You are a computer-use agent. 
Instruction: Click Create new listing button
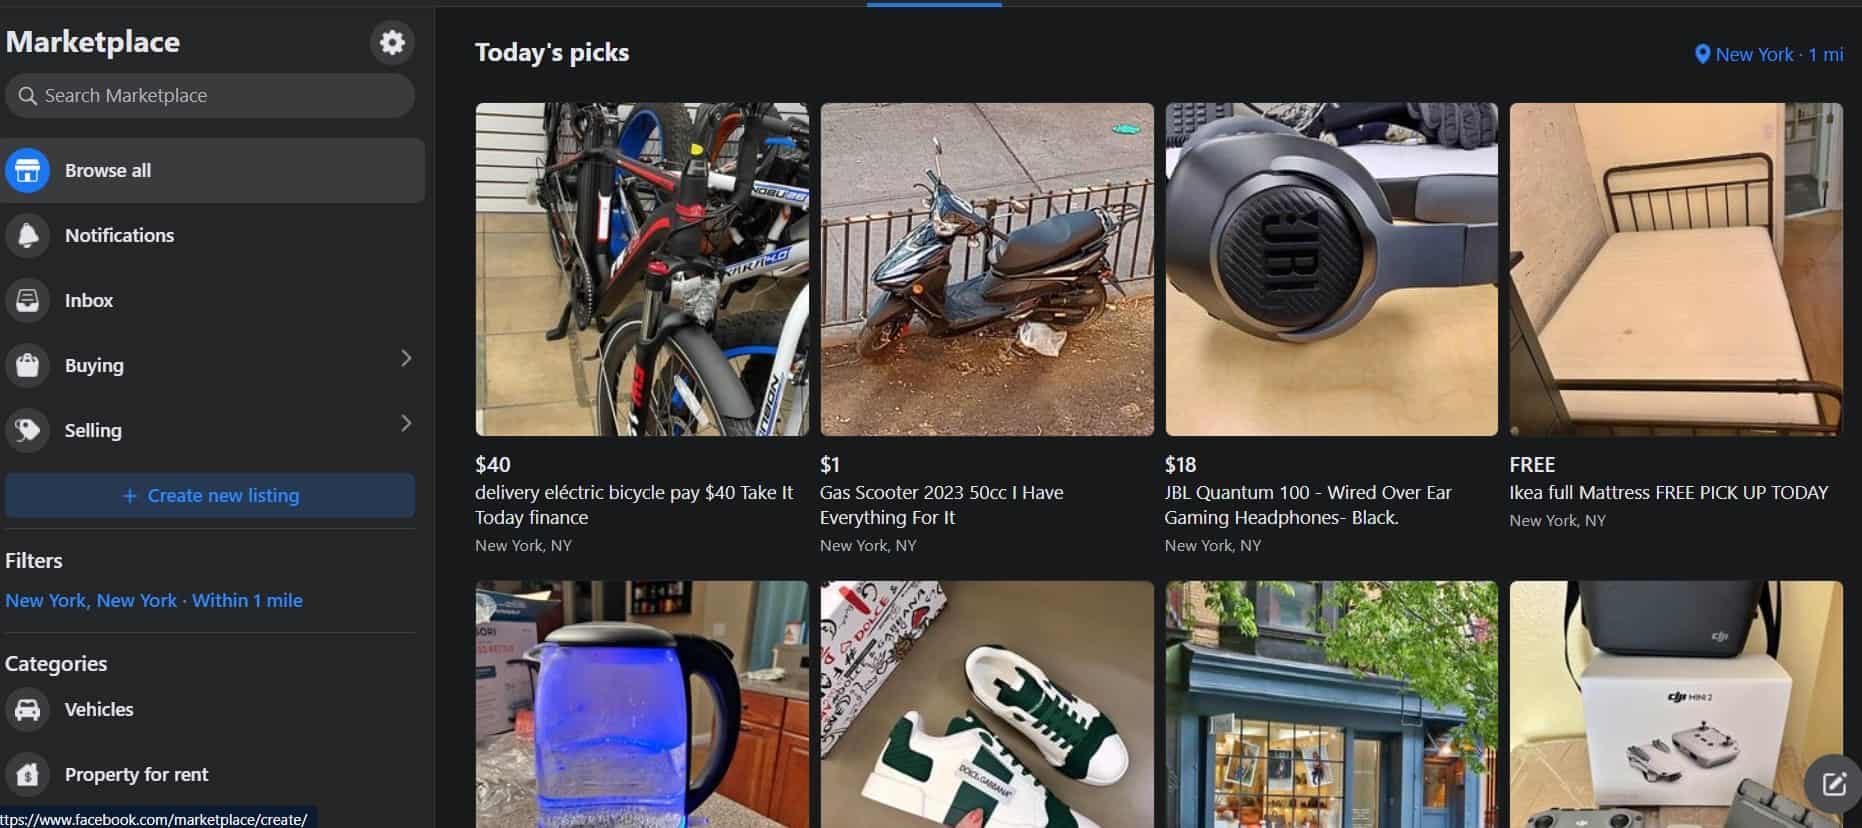210,495
